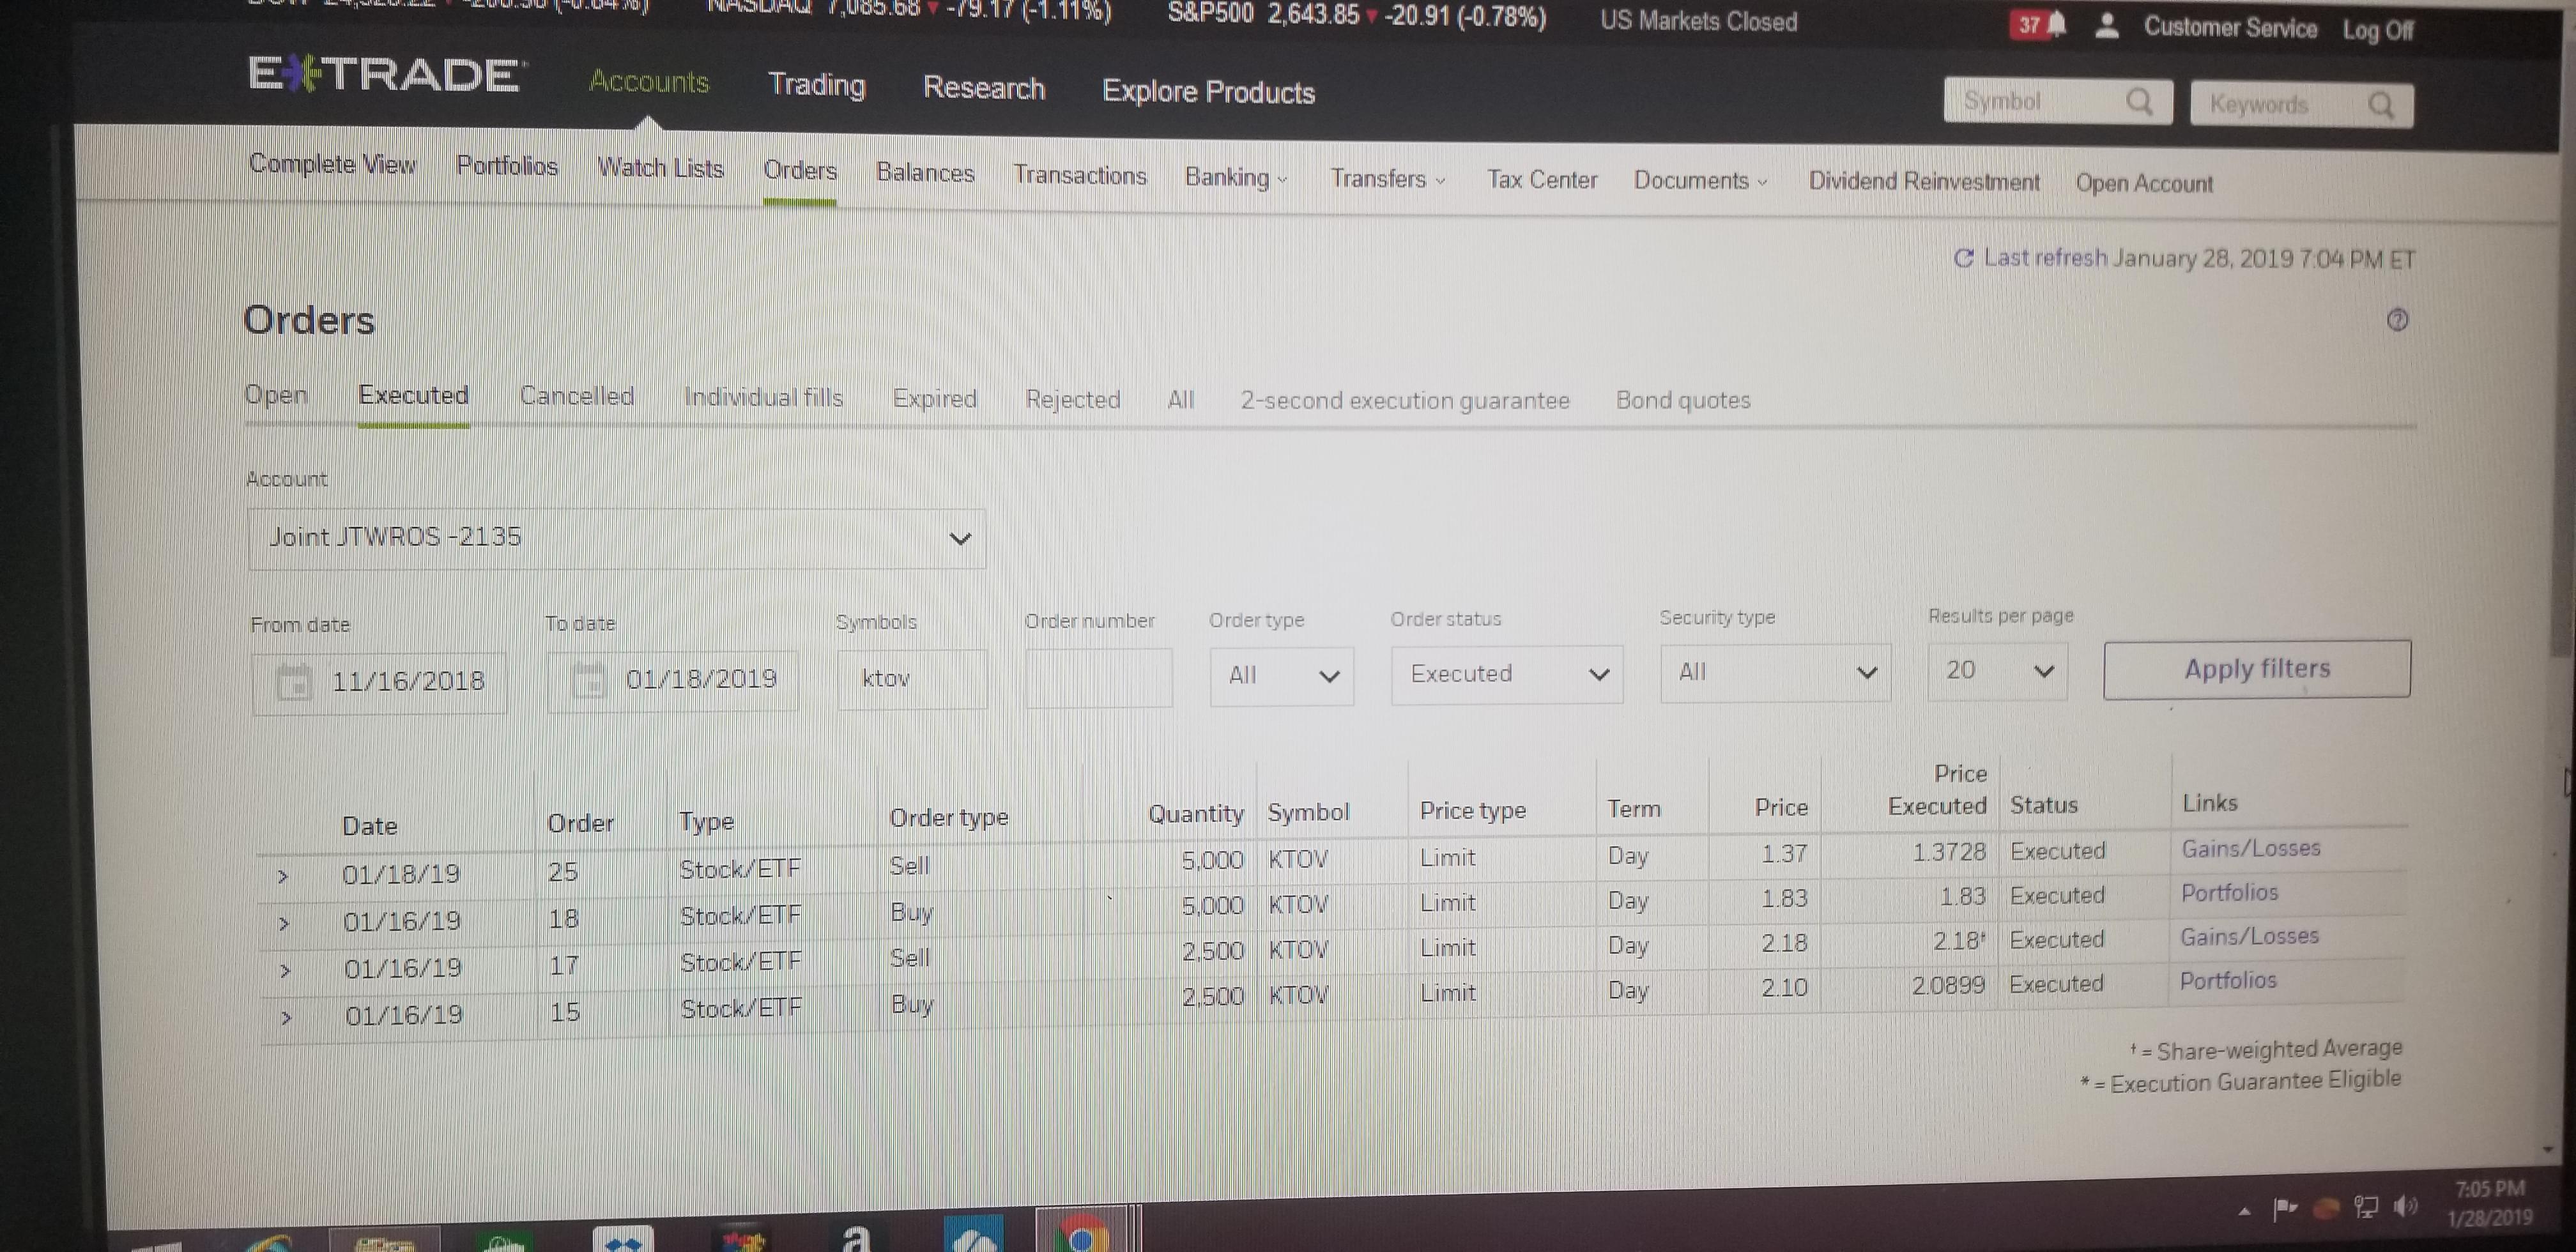Open the Results per page dropdown
Viewport: 2576px width, 1252px height.
point(1997,671)
